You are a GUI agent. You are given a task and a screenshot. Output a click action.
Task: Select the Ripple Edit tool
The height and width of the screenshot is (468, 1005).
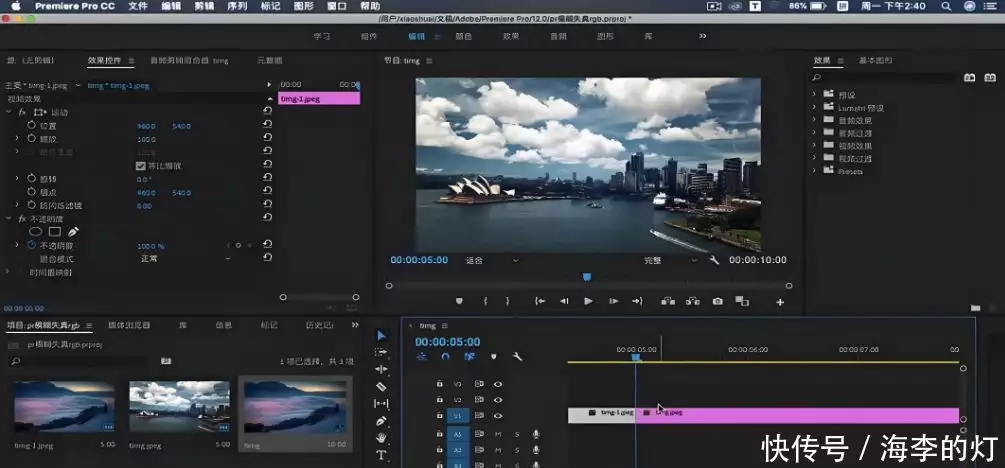click(x=381, y=369)
